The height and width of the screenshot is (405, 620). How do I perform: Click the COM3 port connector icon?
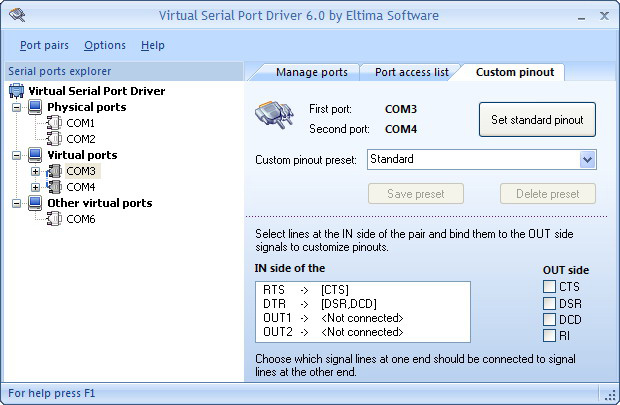tap(54, 171)
